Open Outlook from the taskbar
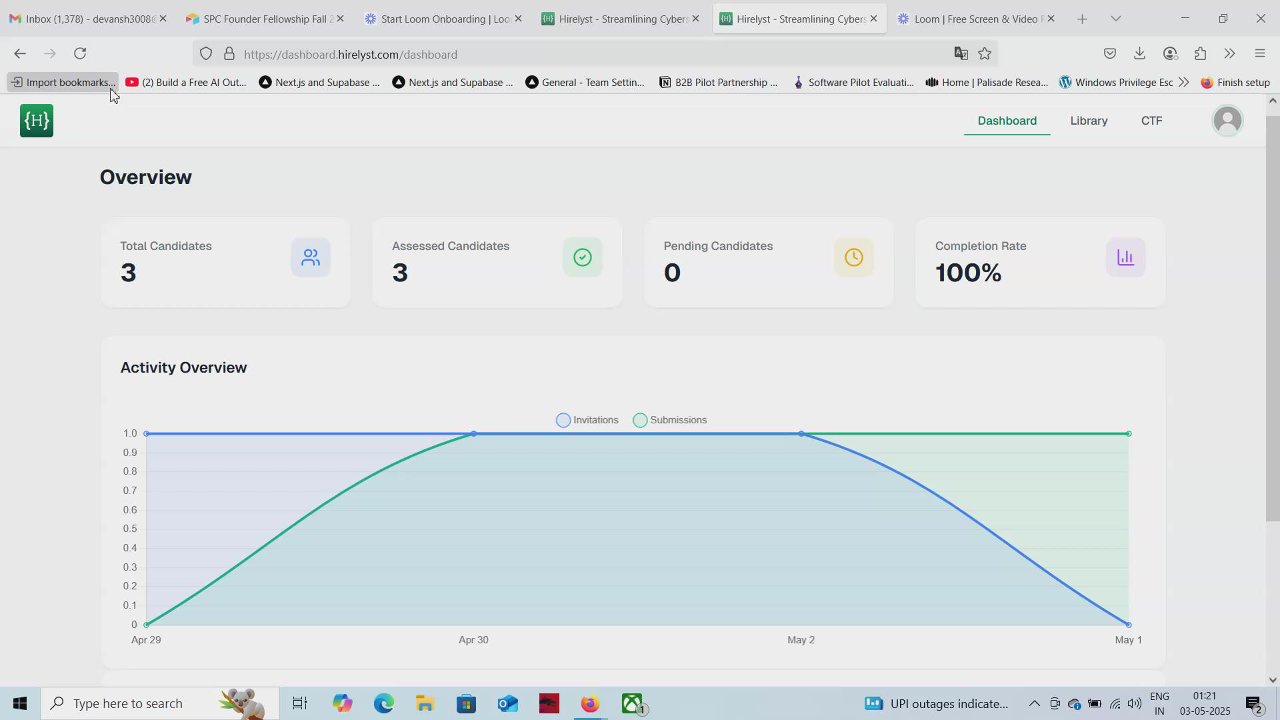Screen dimensions: 1280x720 [507, 704]
